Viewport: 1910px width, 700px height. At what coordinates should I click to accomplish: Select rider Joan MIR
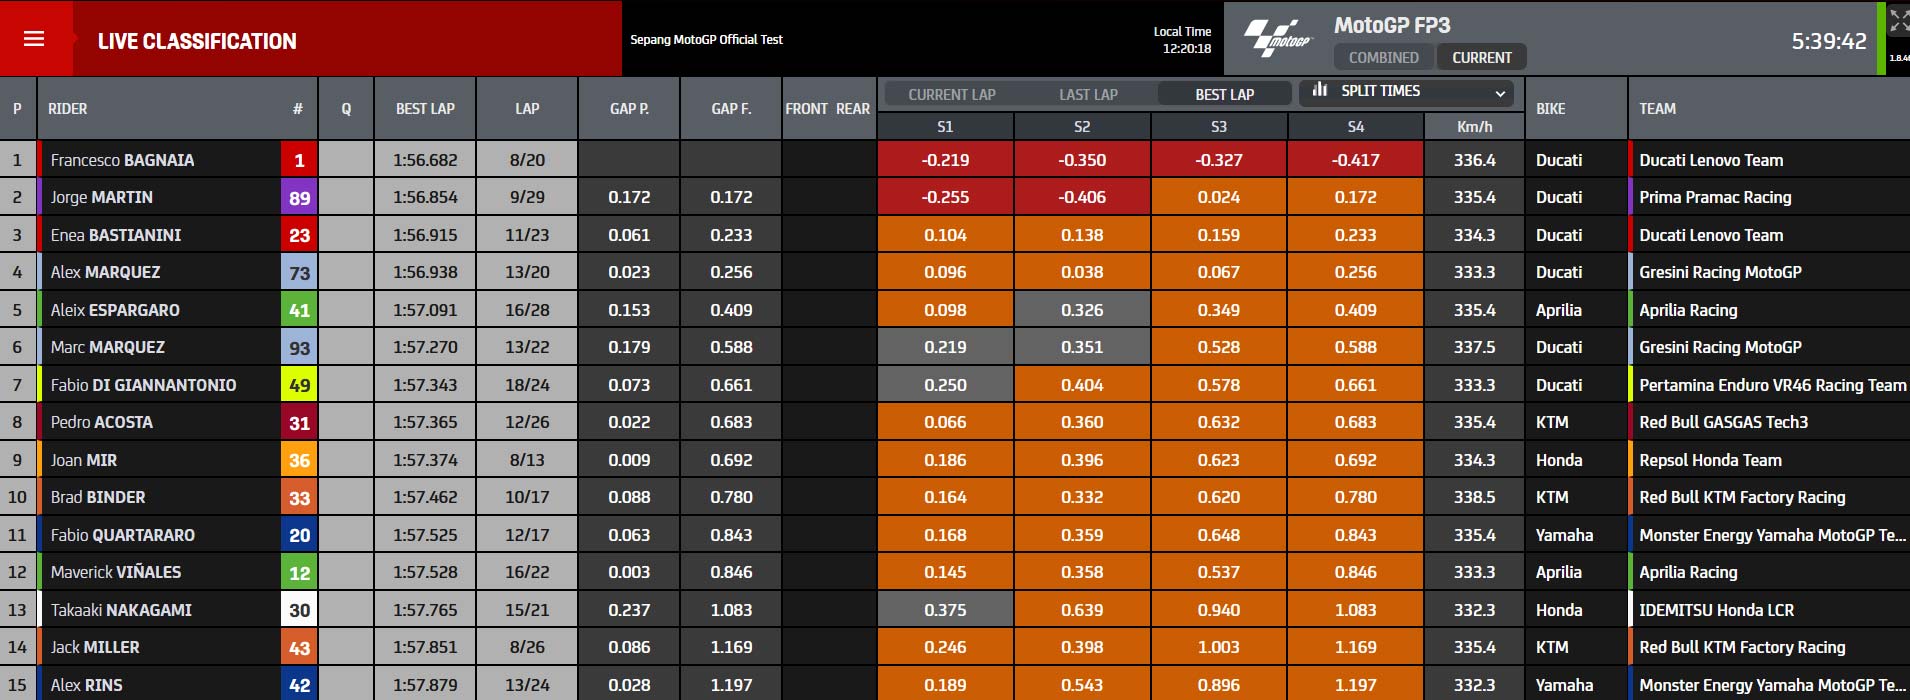(x=83, y=460)
